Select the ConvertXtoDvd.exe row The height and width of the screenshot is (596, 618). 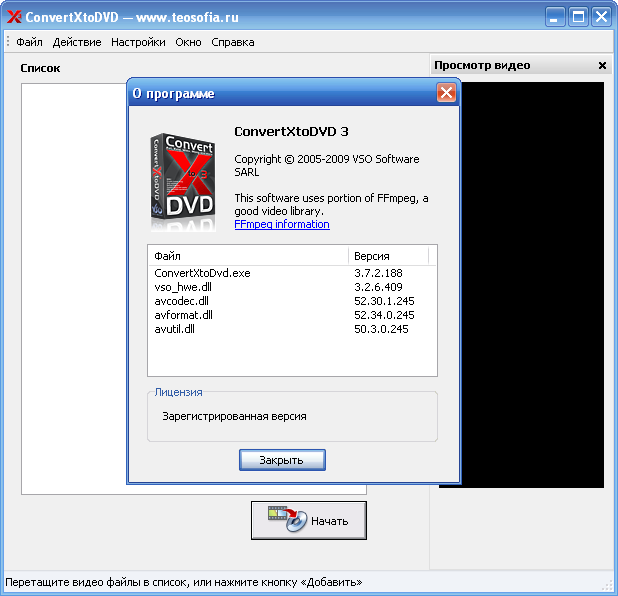click(x=292, y=273)
